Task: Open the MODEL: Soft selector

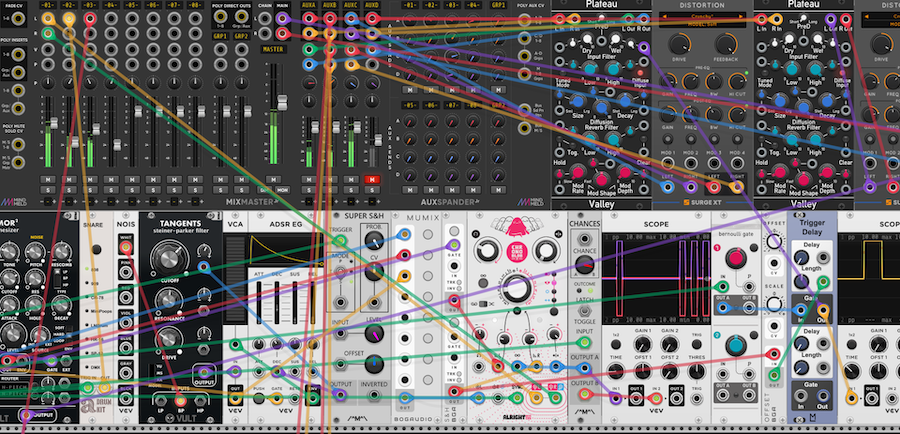Action: (703, 24)
